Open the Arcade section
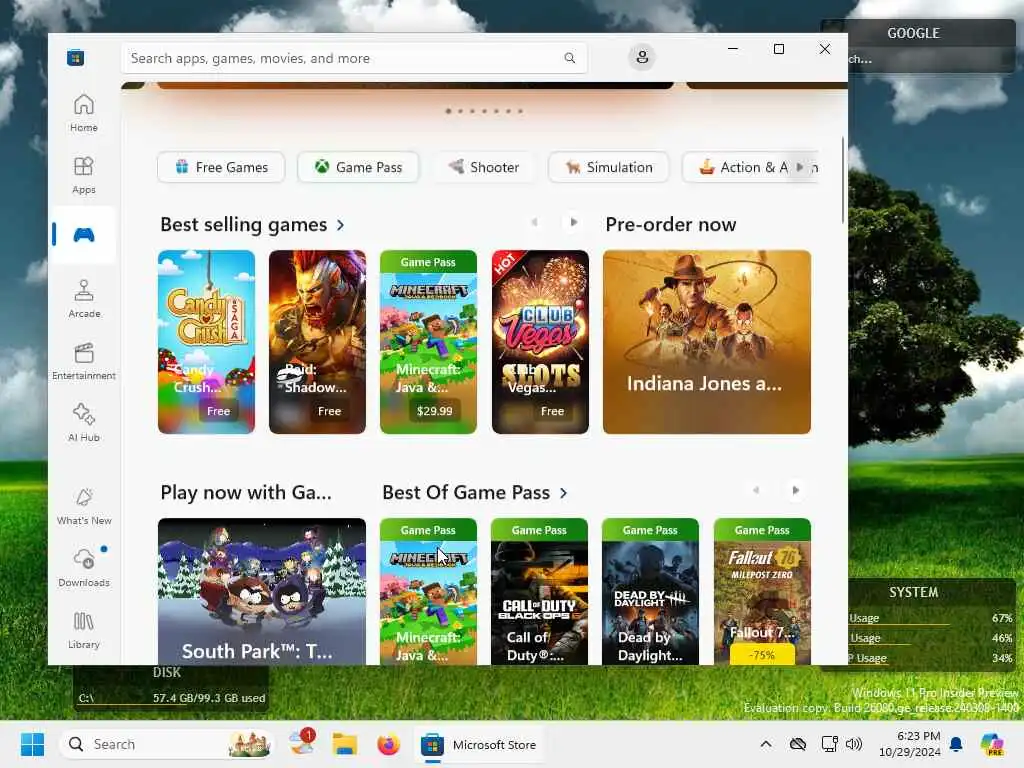The height and width of the screenshot is (768, 1024). point(84,299)
